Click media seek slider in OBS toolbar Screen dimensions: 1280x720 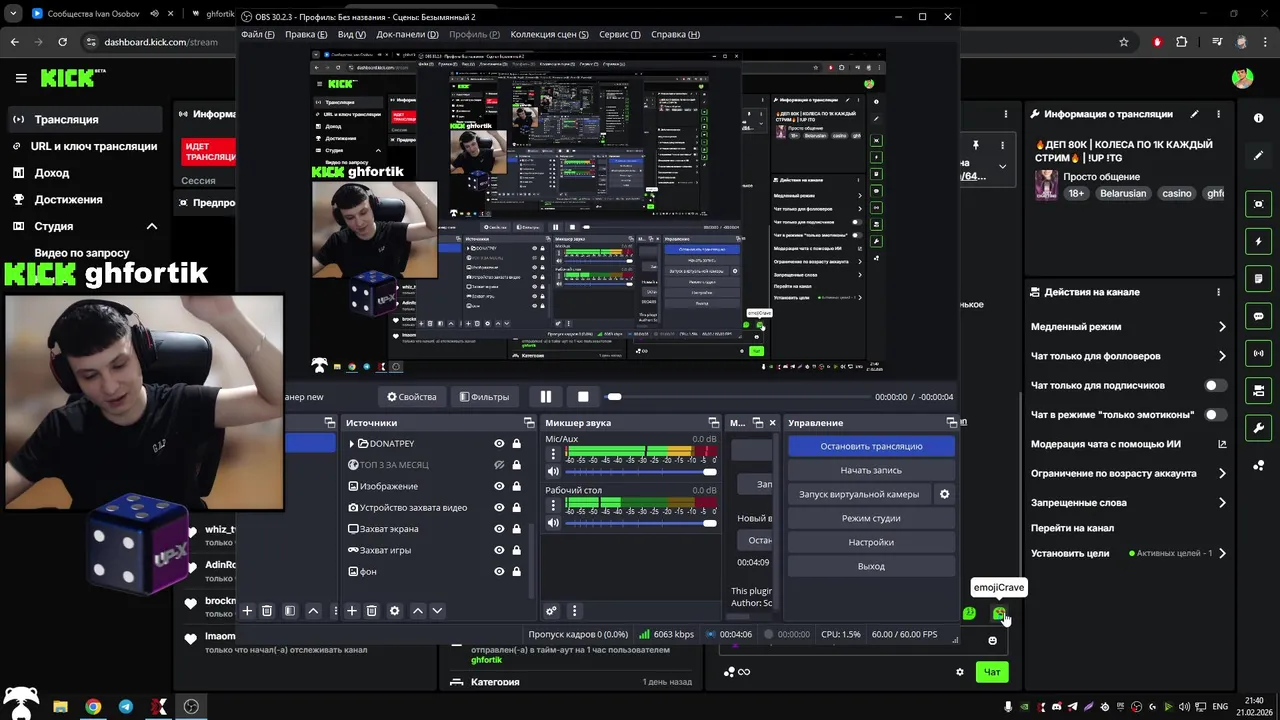[x=736, y=397]
